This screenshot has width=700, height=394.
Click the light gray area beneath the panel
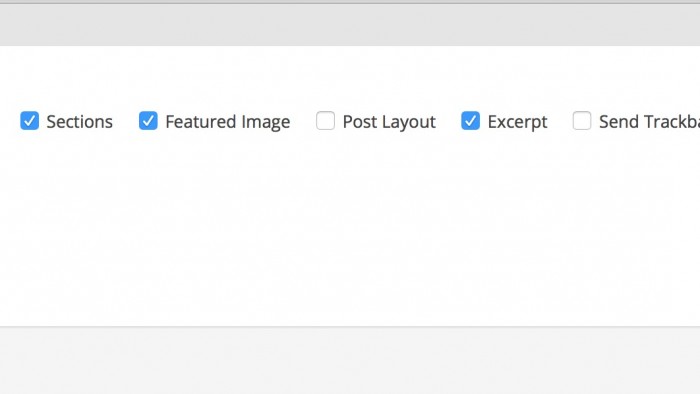350,361
